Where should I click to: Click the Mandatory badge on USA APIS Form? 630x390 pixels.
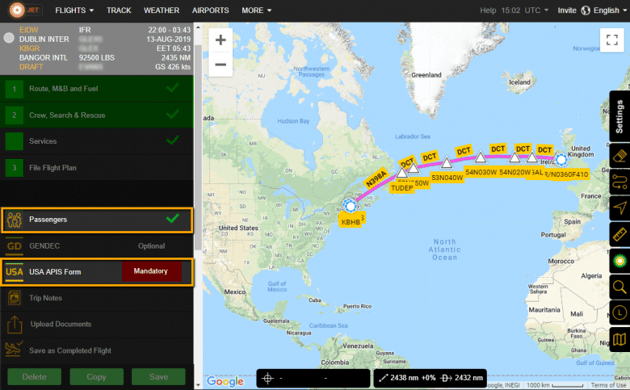(152, 272)
